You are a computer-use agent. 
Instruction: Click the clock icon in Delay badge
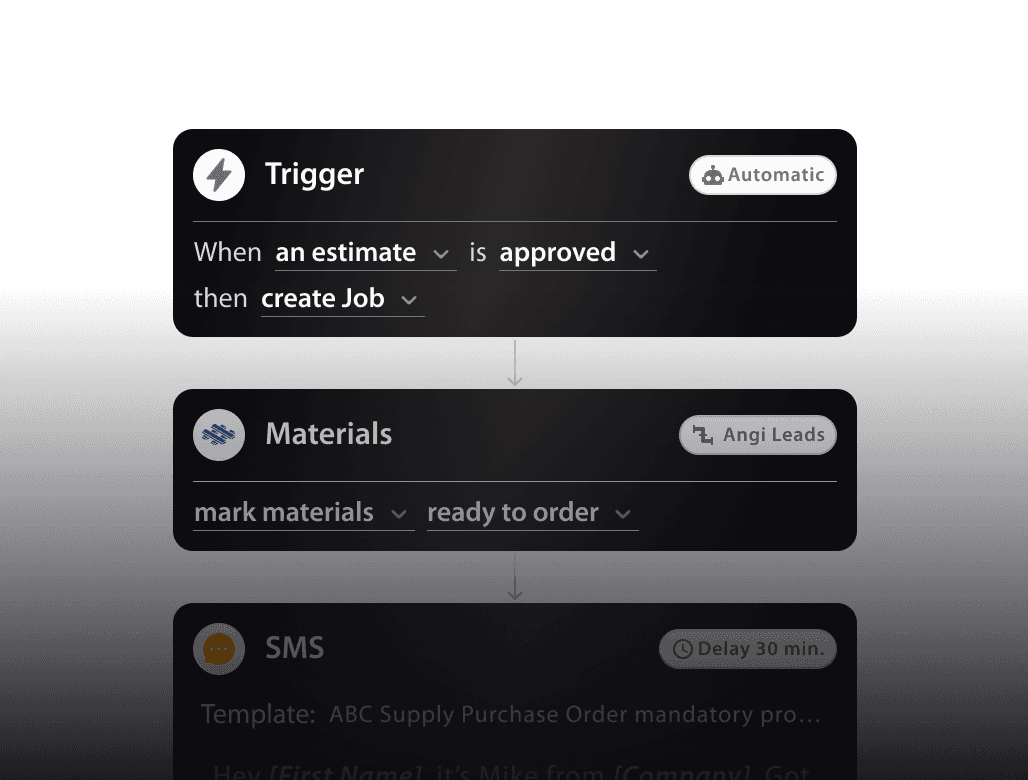[x=683, y=649]
